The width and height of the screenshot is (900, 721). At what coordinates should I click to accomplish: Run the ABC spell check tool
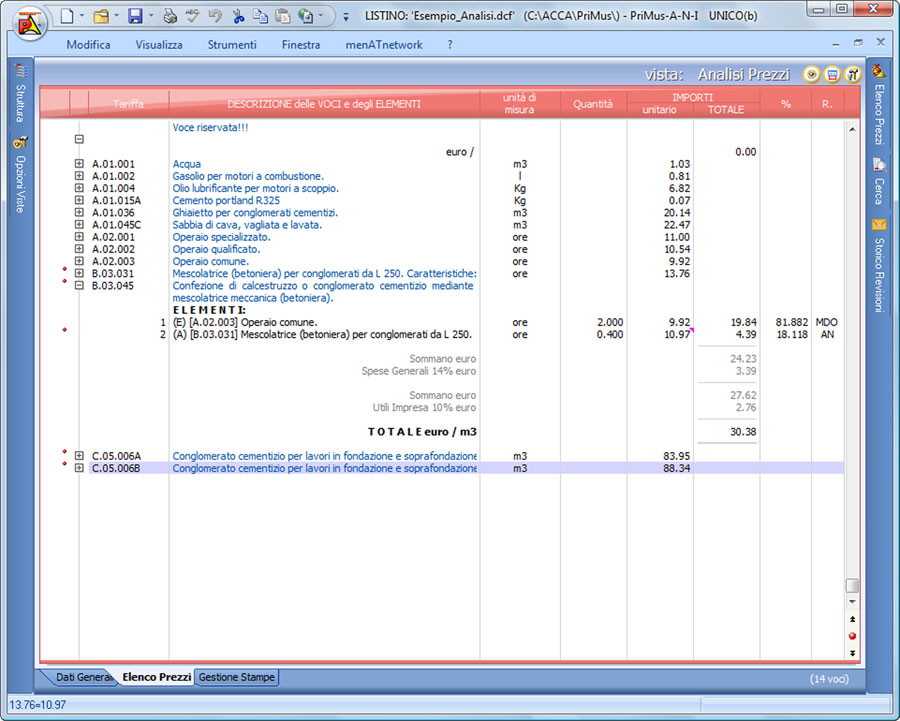(x=193, y=16)
